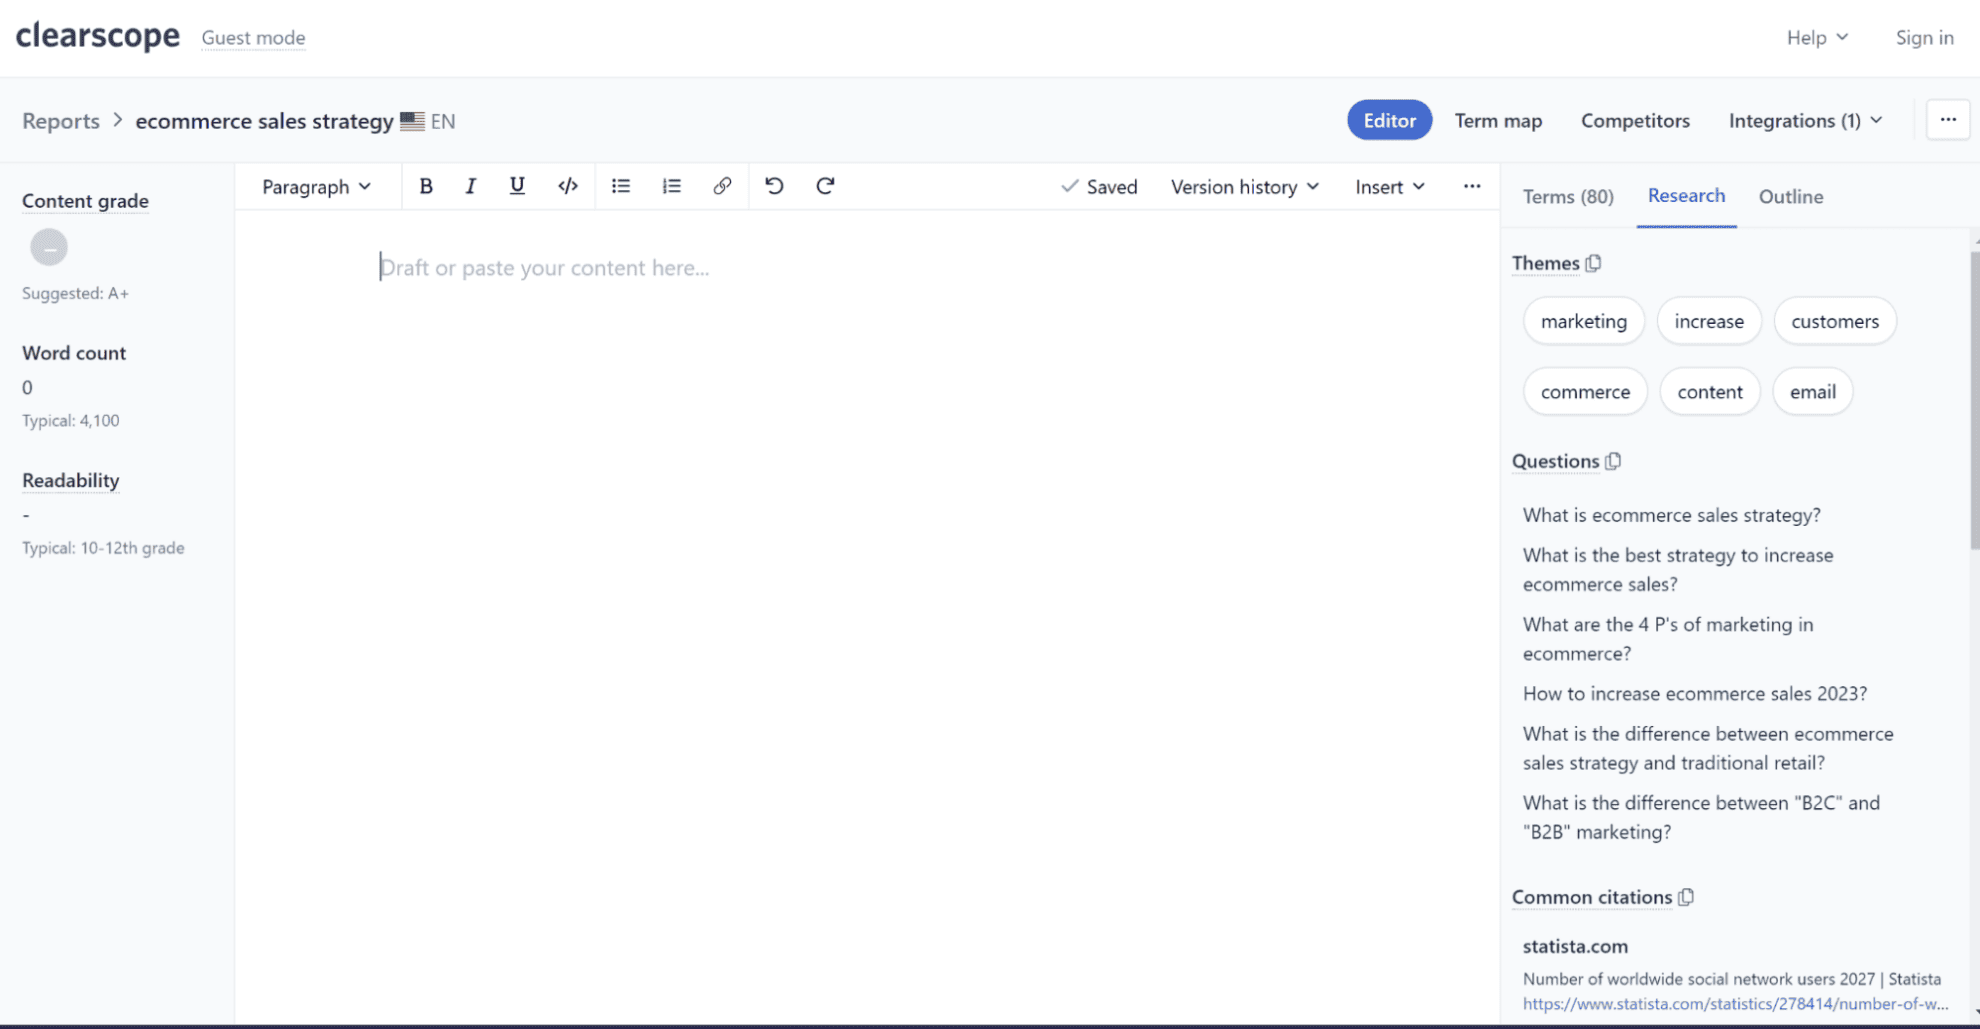The height and width of the screenshot is (1029, 1980).
Task: Apply underline formatting in the toolbar
Action: tap(517, 186)
